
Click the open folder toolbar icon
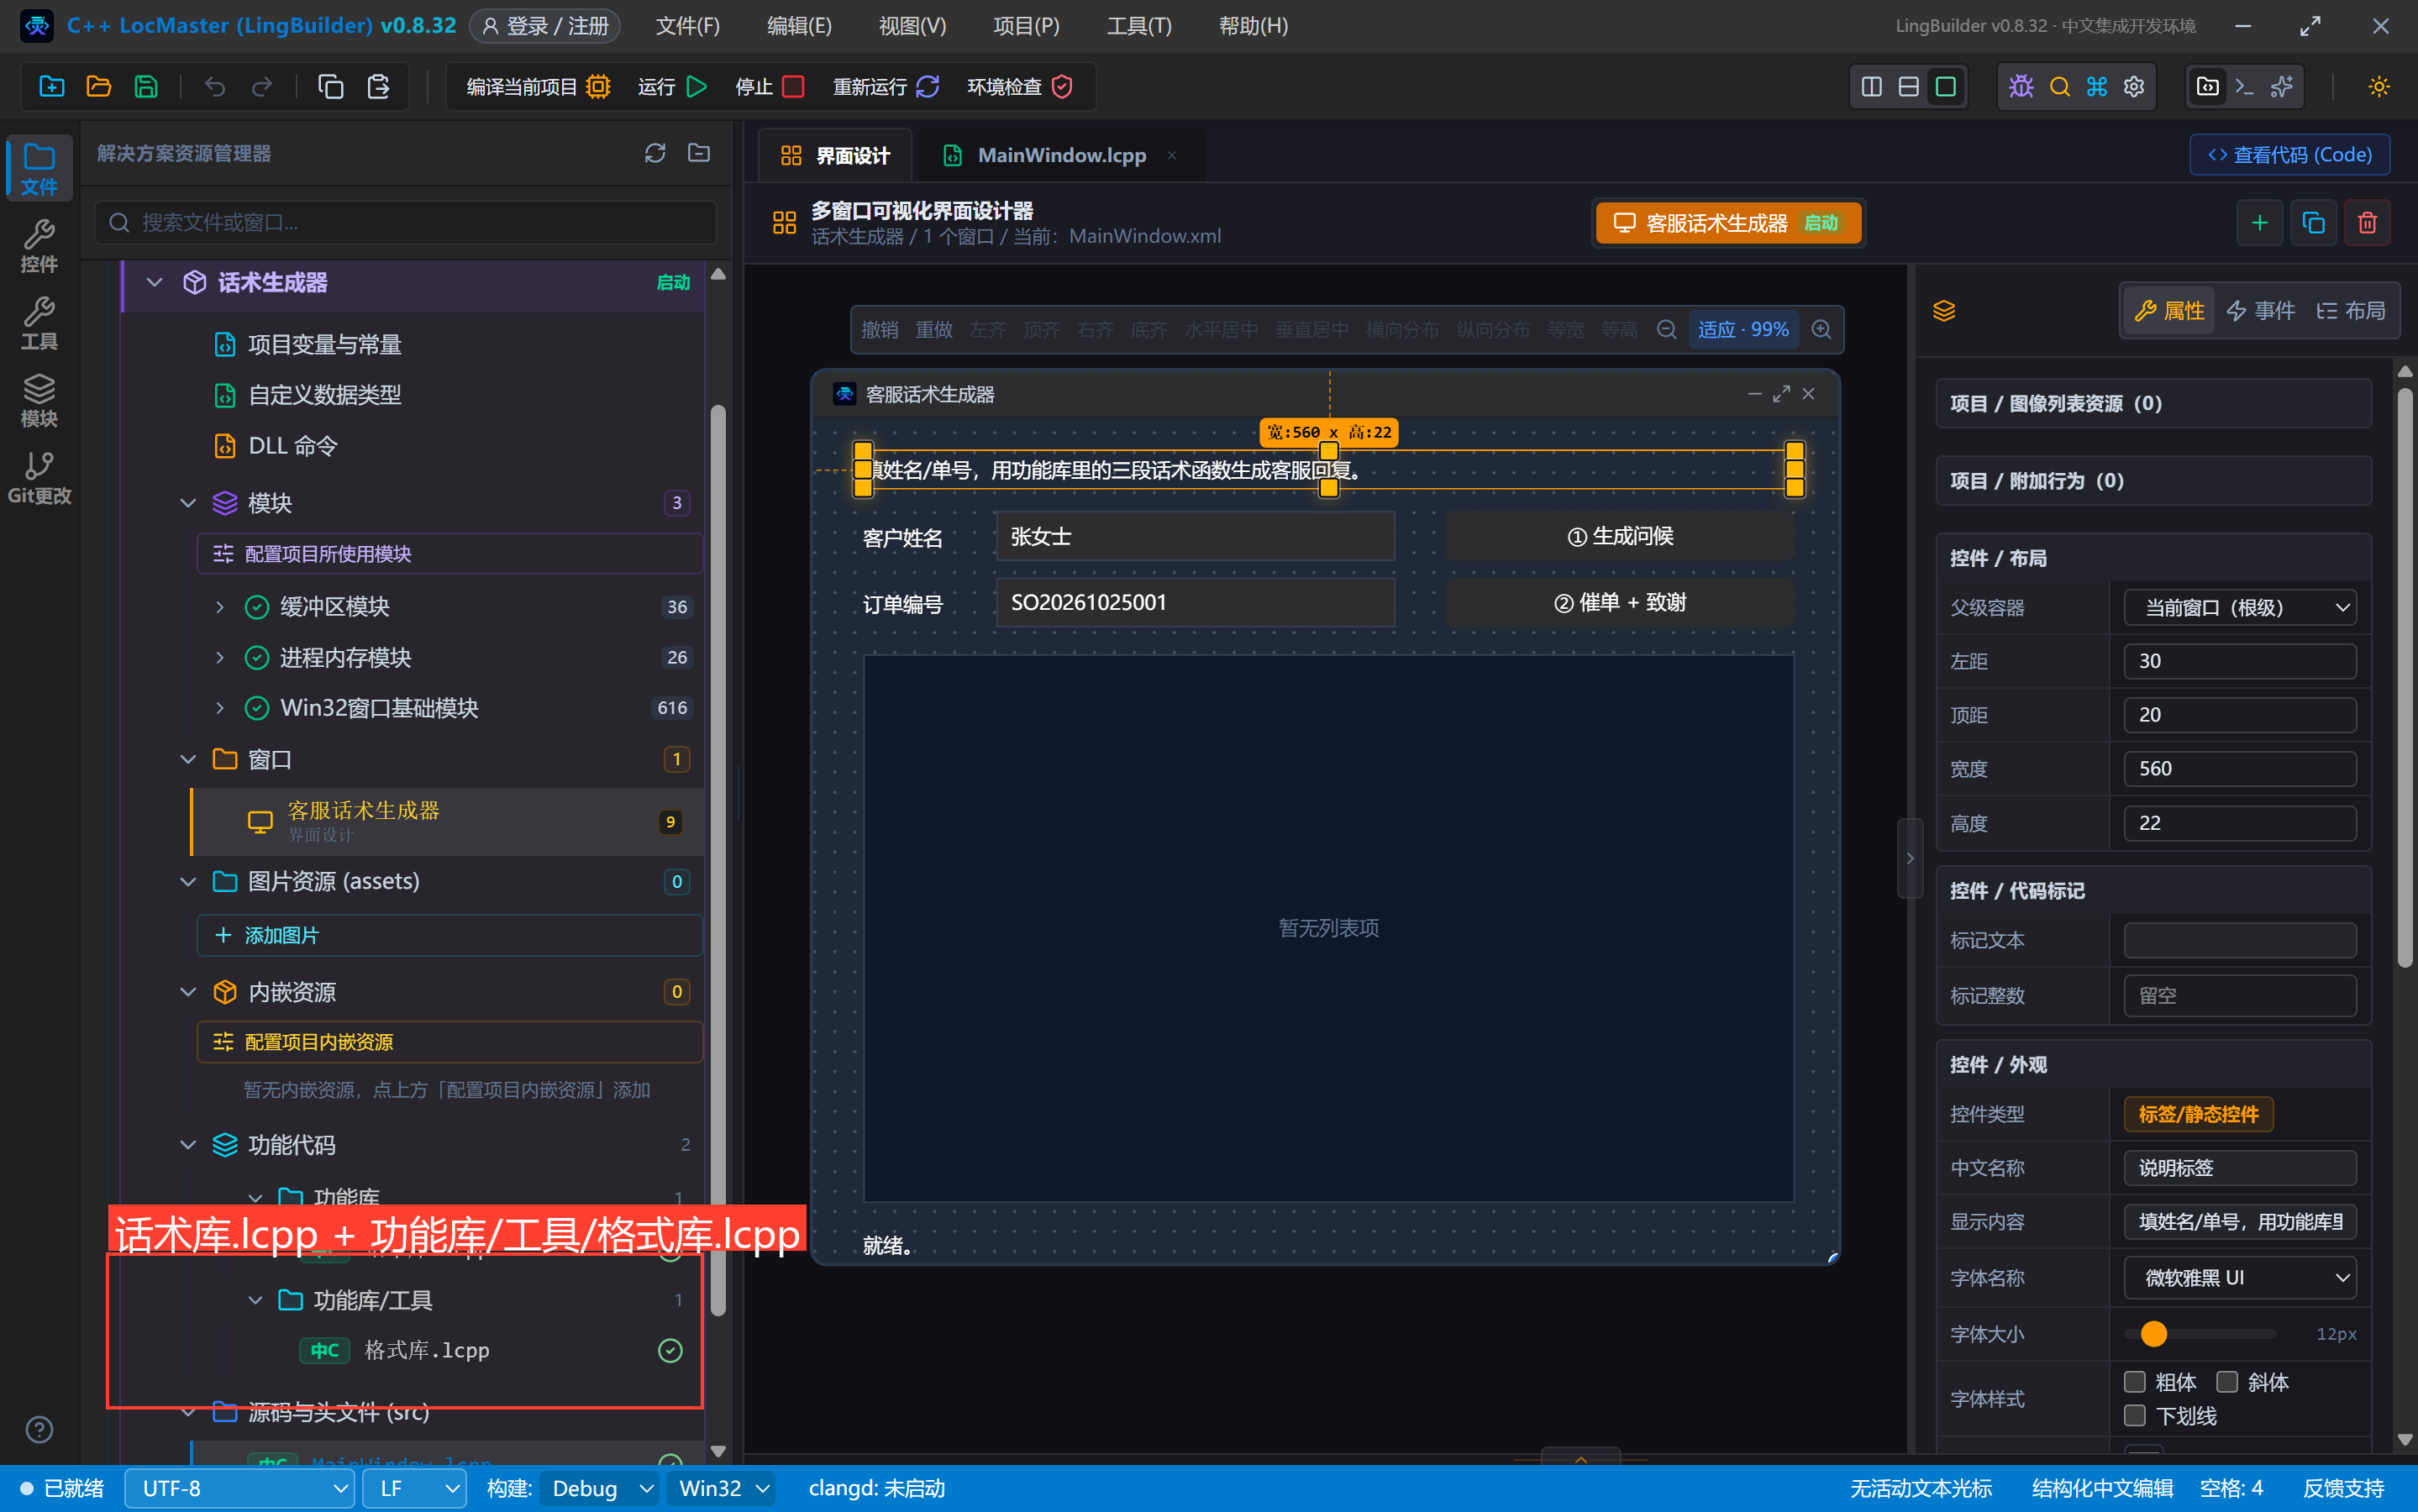click(x=99, y=87)
